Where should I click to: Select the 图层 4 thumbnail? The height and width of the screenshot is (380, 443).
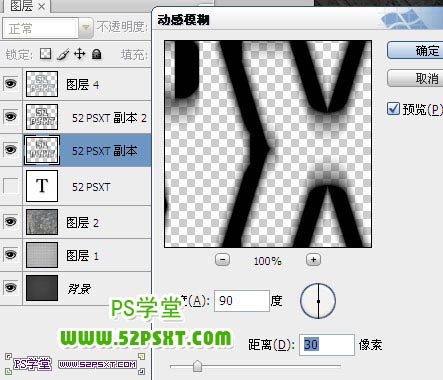click(x=42, y=84)
